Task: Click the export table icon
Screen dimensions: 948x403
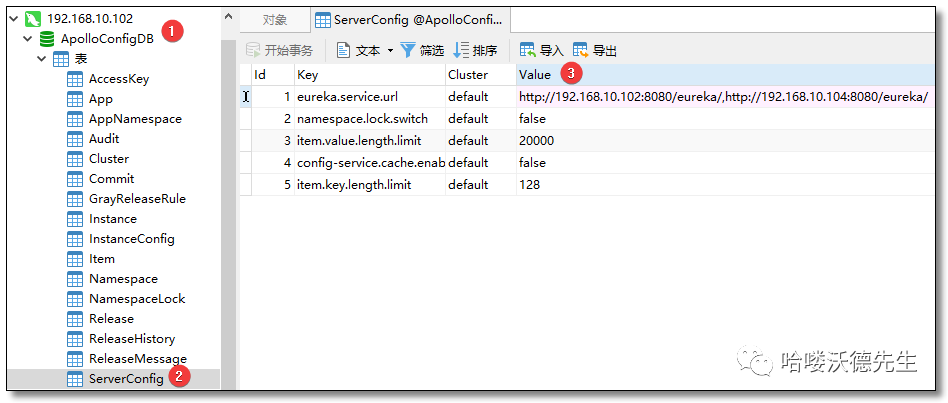Action: click(580, 50)
